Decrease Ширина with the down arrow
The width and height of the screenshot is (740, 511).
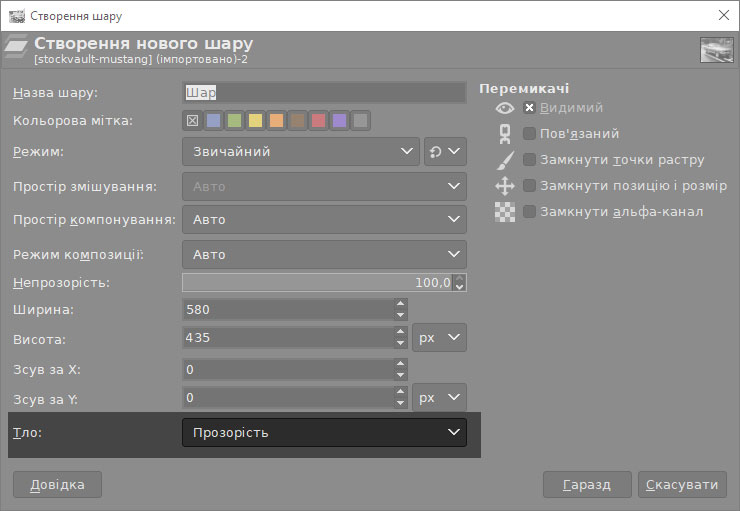click(400, 315)
